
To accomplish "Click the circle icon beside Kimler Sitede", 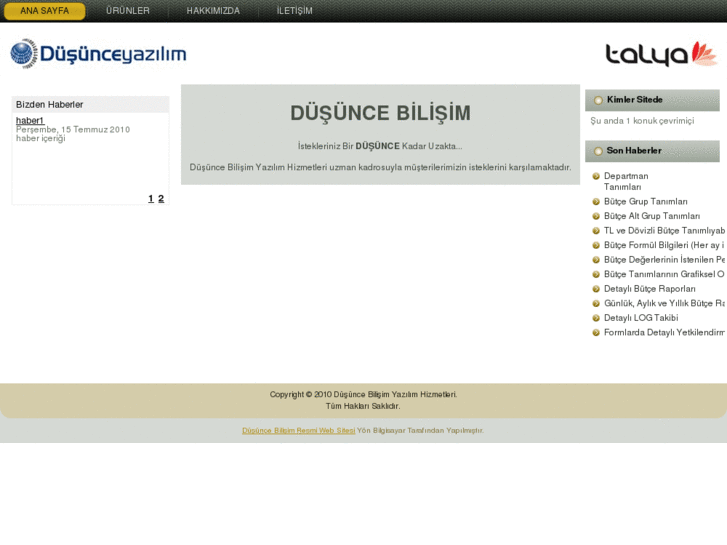I will [x=598, y=100].
